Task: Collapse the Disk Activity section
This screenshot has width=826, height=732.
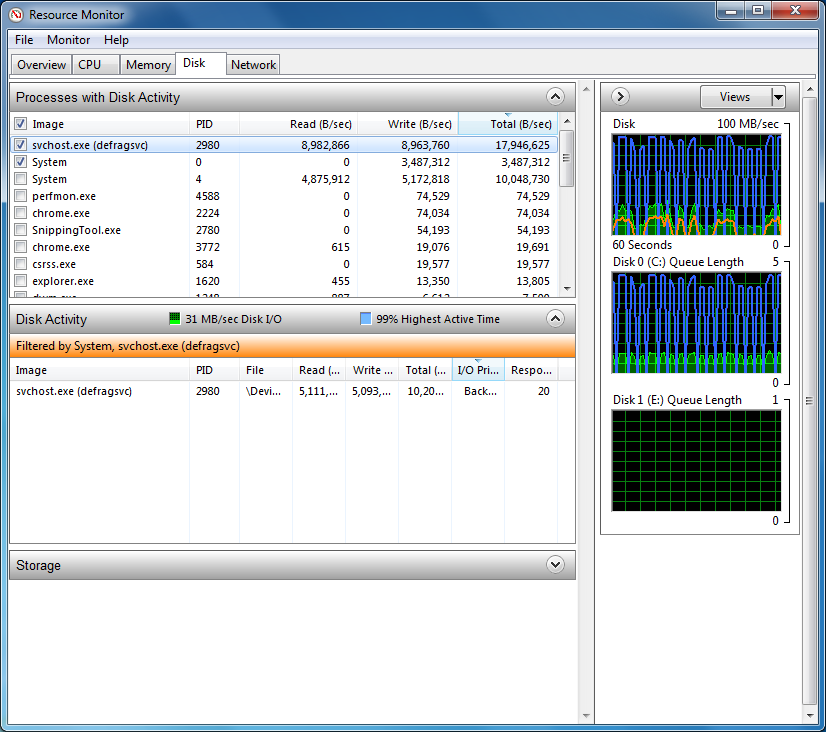Action: click(555, 318)
